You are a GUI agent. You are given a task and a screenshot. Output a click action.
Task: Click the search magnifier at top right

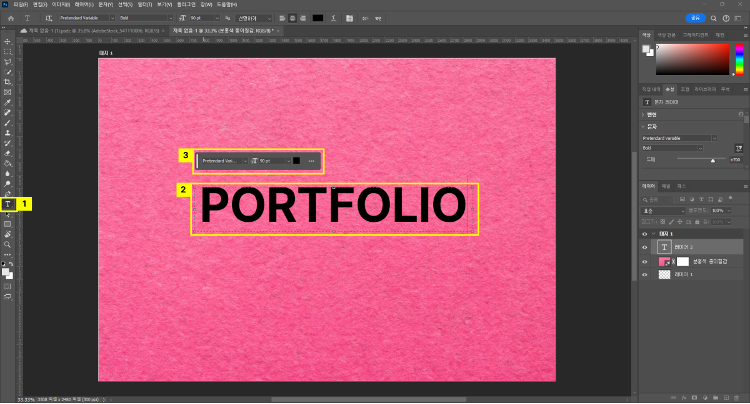coord(713,18)
